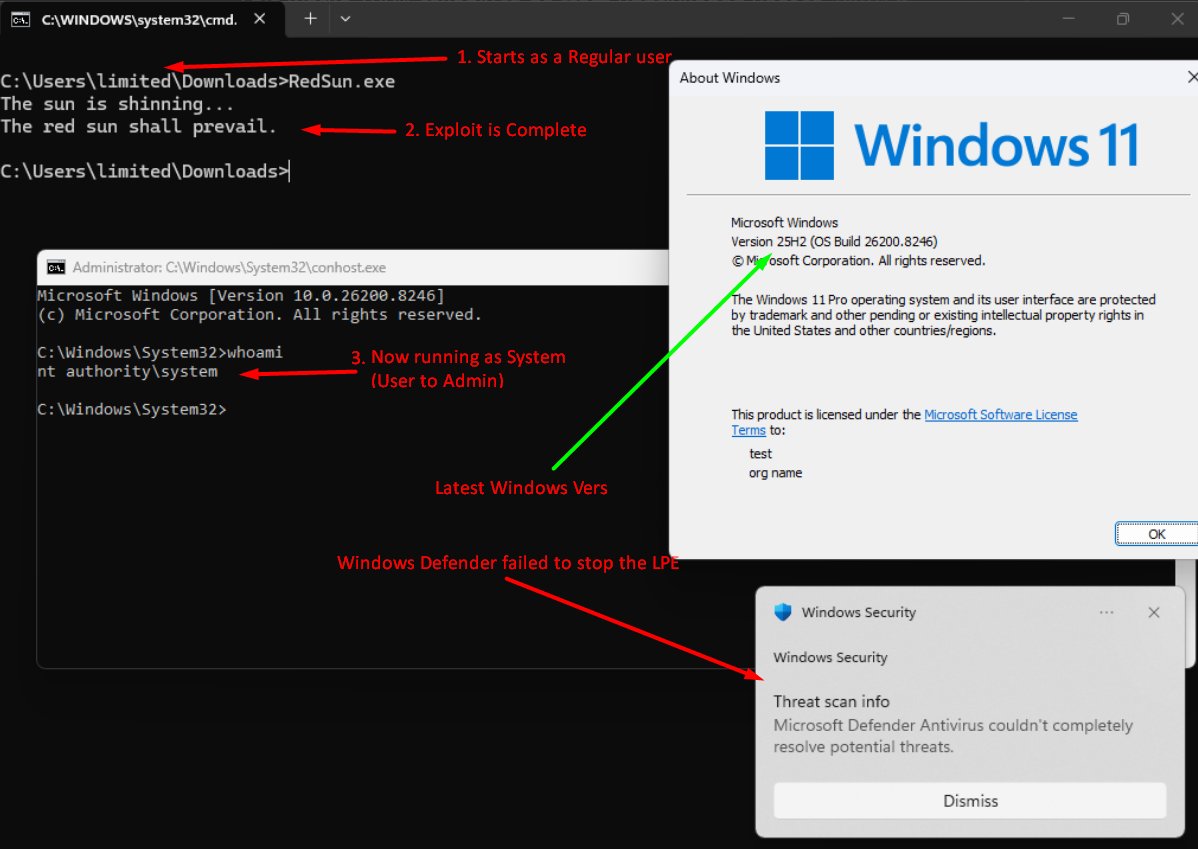Dismiss the Windows Security notification
The width and height of the screenshot is (1198, 849).
tap(970, 801)
